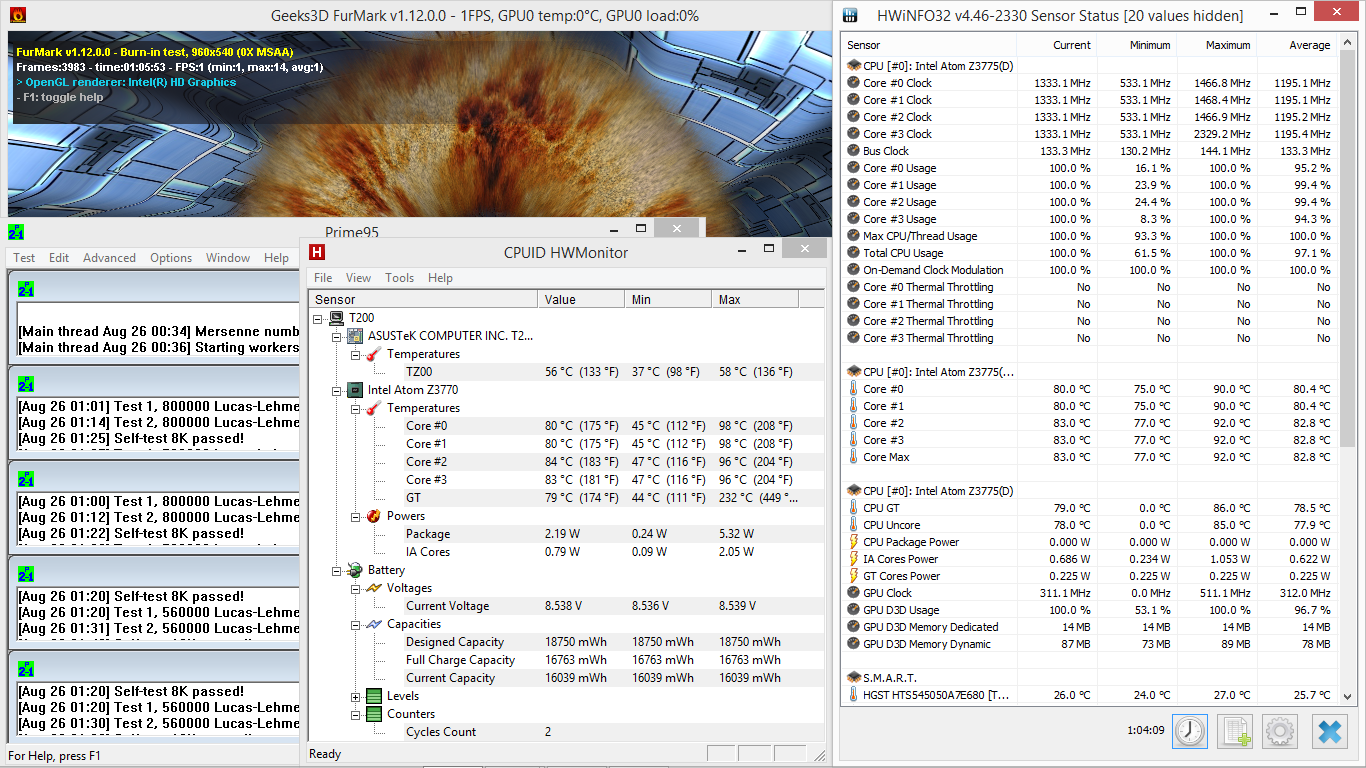Collapse the Battery node in HWMonitor
This screenshot has height=768, width=1366.
tap(337, 570)
